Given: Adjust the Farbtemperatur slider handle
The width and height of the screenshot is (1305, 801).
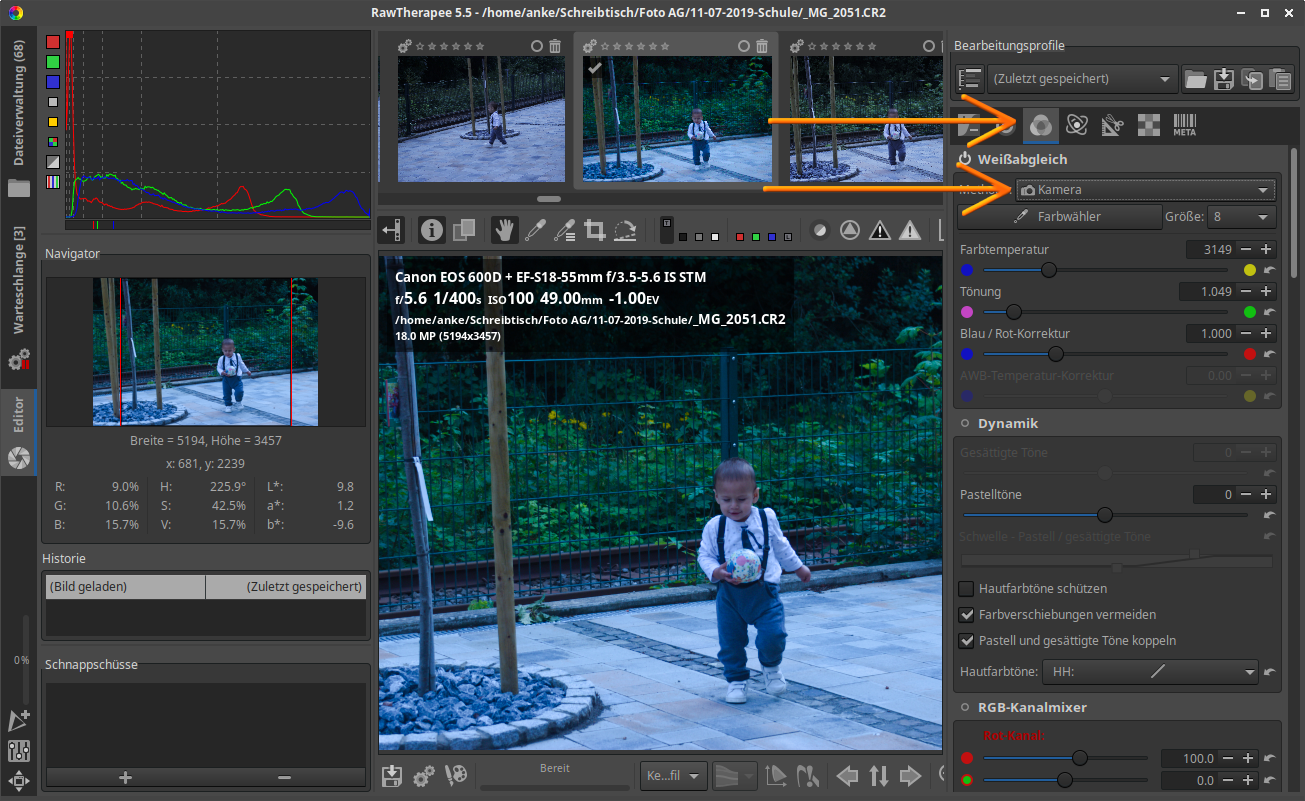Looking at the screenshot, I should [1048, 270].
